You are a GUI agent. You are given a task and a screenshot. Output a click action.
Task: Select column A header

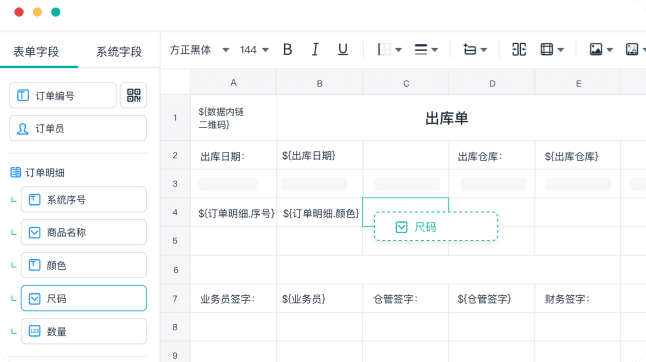[x=233, y=83]
